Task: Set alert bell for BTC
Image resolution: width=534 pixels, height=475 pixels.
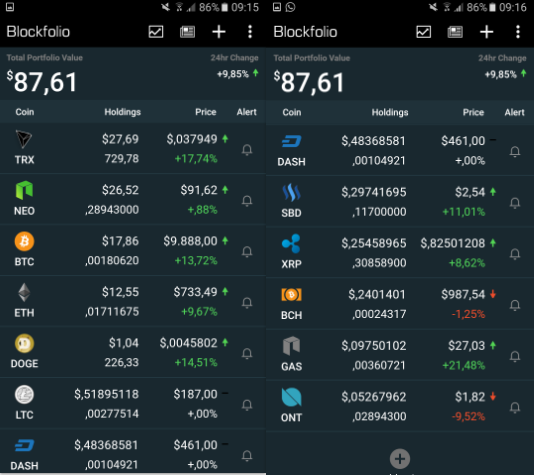Action: 247,252
